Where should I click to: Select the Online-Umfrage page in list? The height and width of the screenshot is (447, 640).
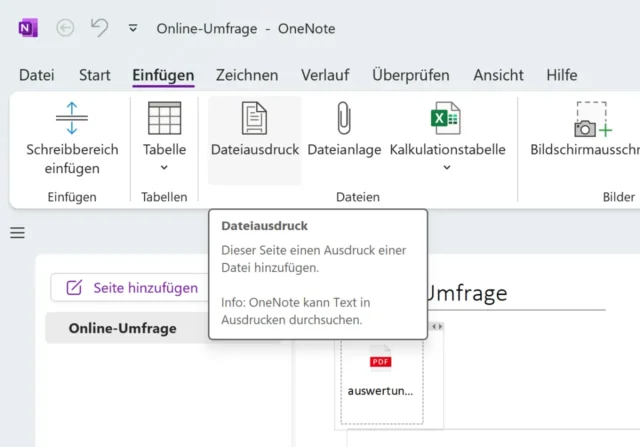pyautogui.click(x=127, y=328)
